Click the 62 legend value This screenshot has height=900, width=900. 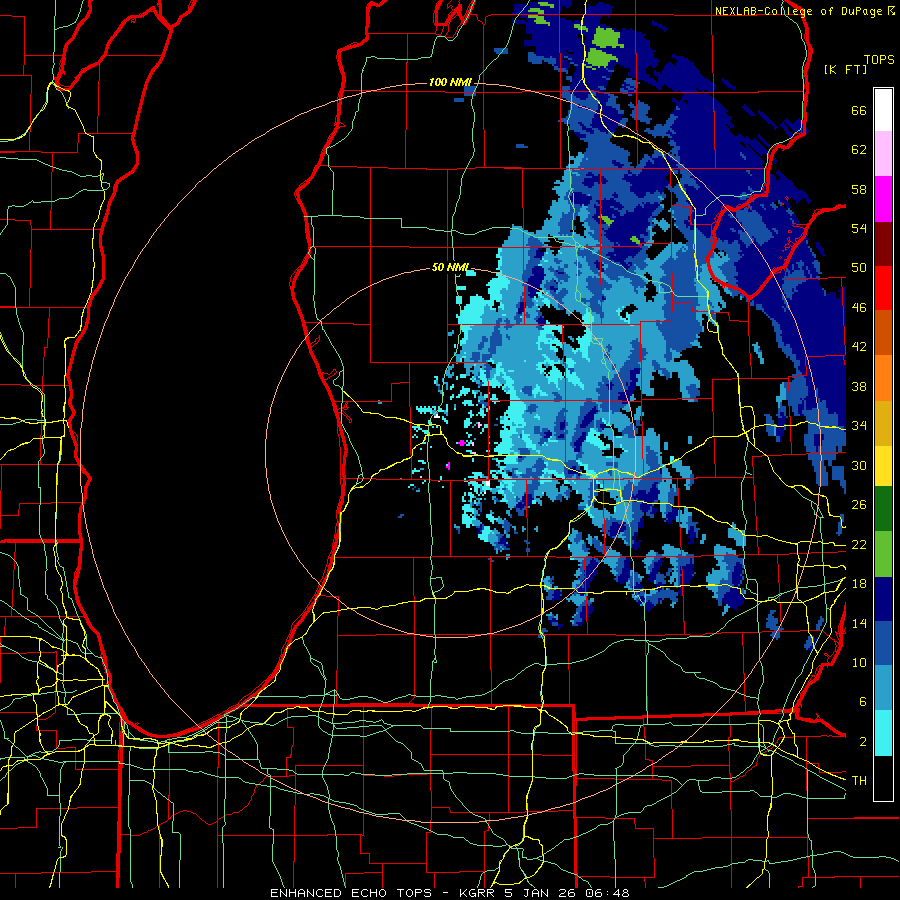click(x=859, y=150)
